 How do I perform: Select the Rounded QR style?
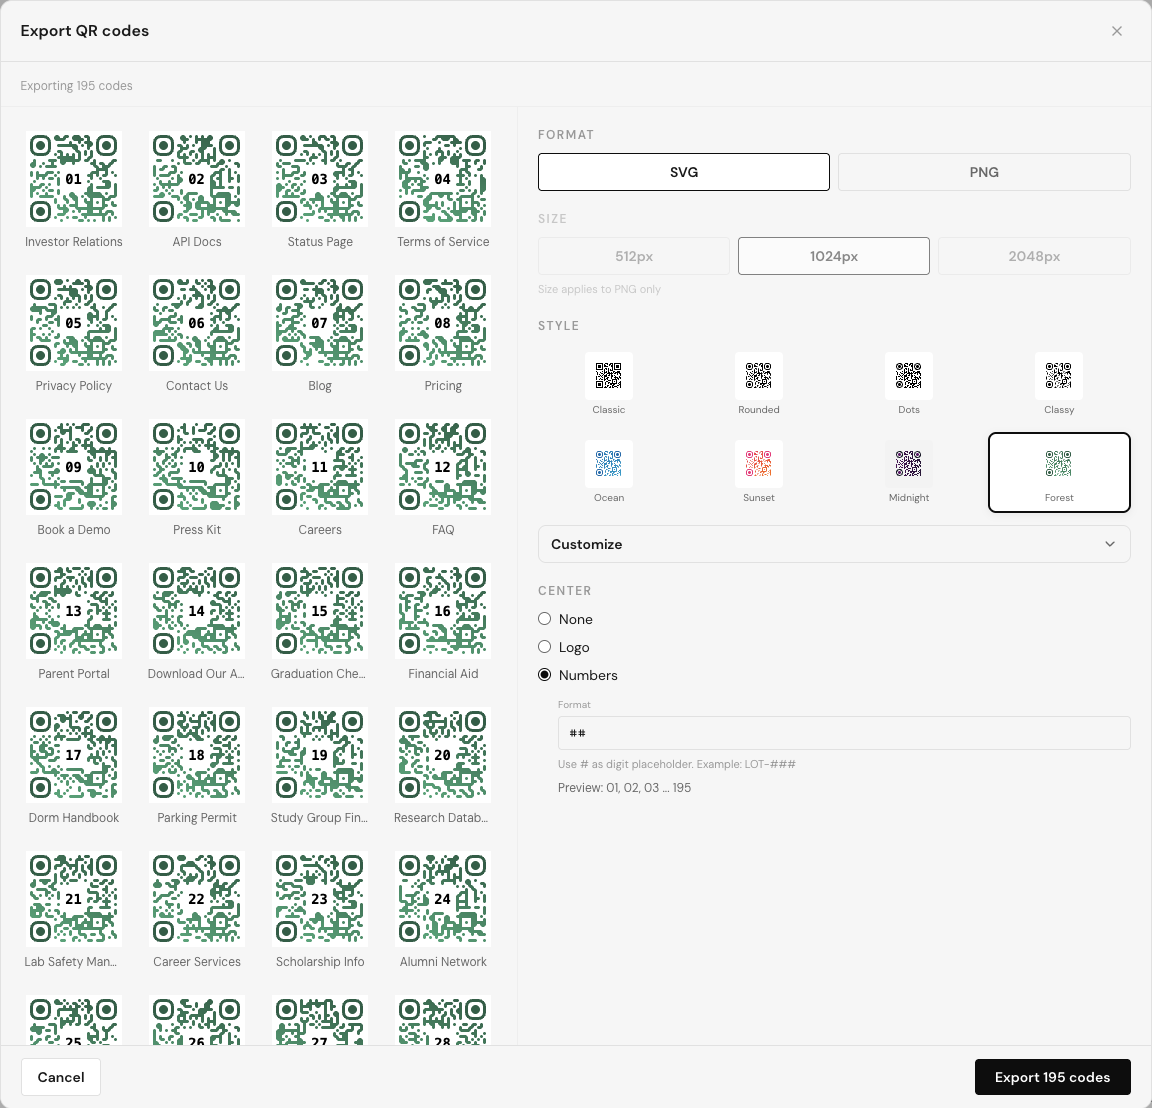(758, 384)
